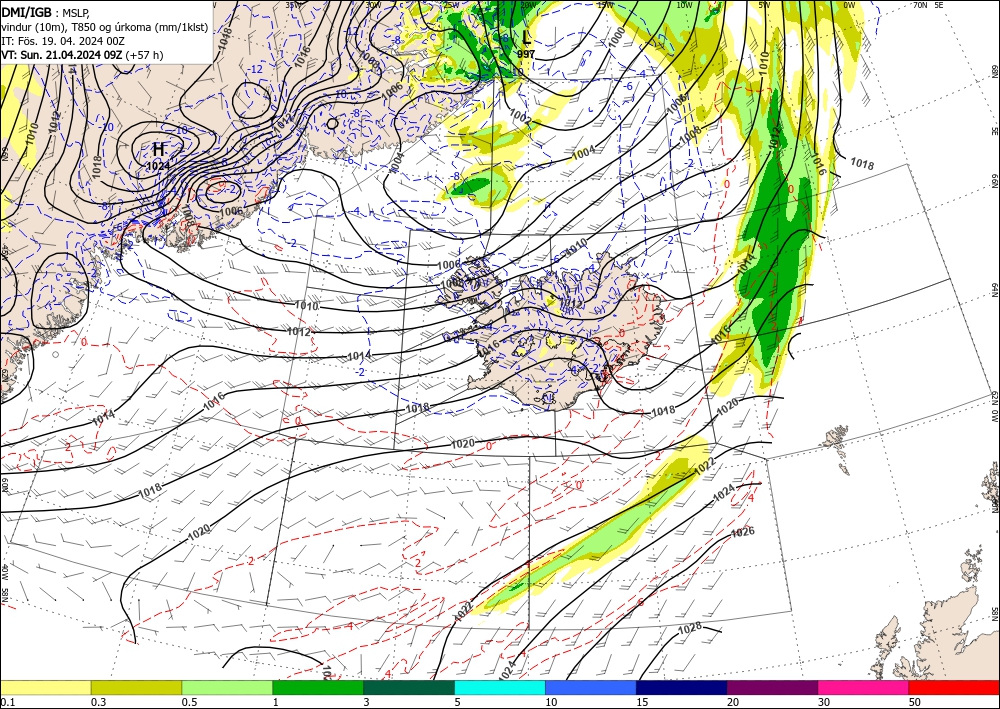Click the light green 0.5–1 legend band
Viewport: 1000px width, 709px height.
[x=227, y=687]
